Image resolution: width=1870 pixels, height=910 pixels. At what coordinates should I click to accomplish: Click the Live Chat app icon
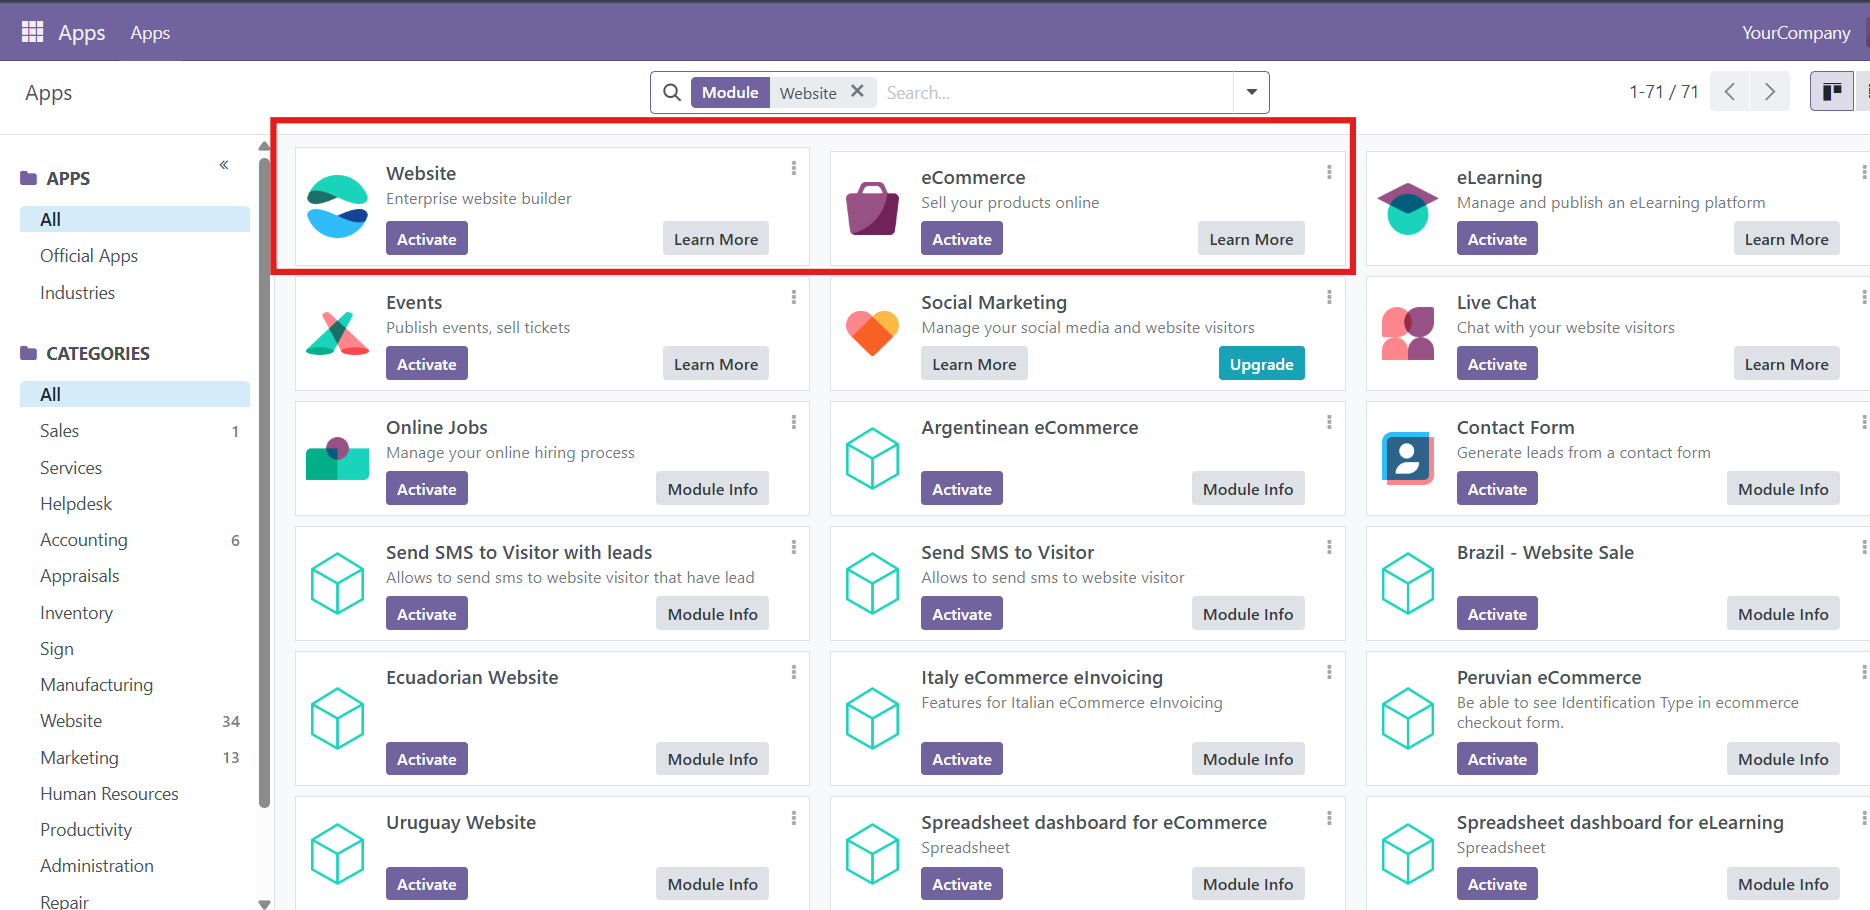1408,333
